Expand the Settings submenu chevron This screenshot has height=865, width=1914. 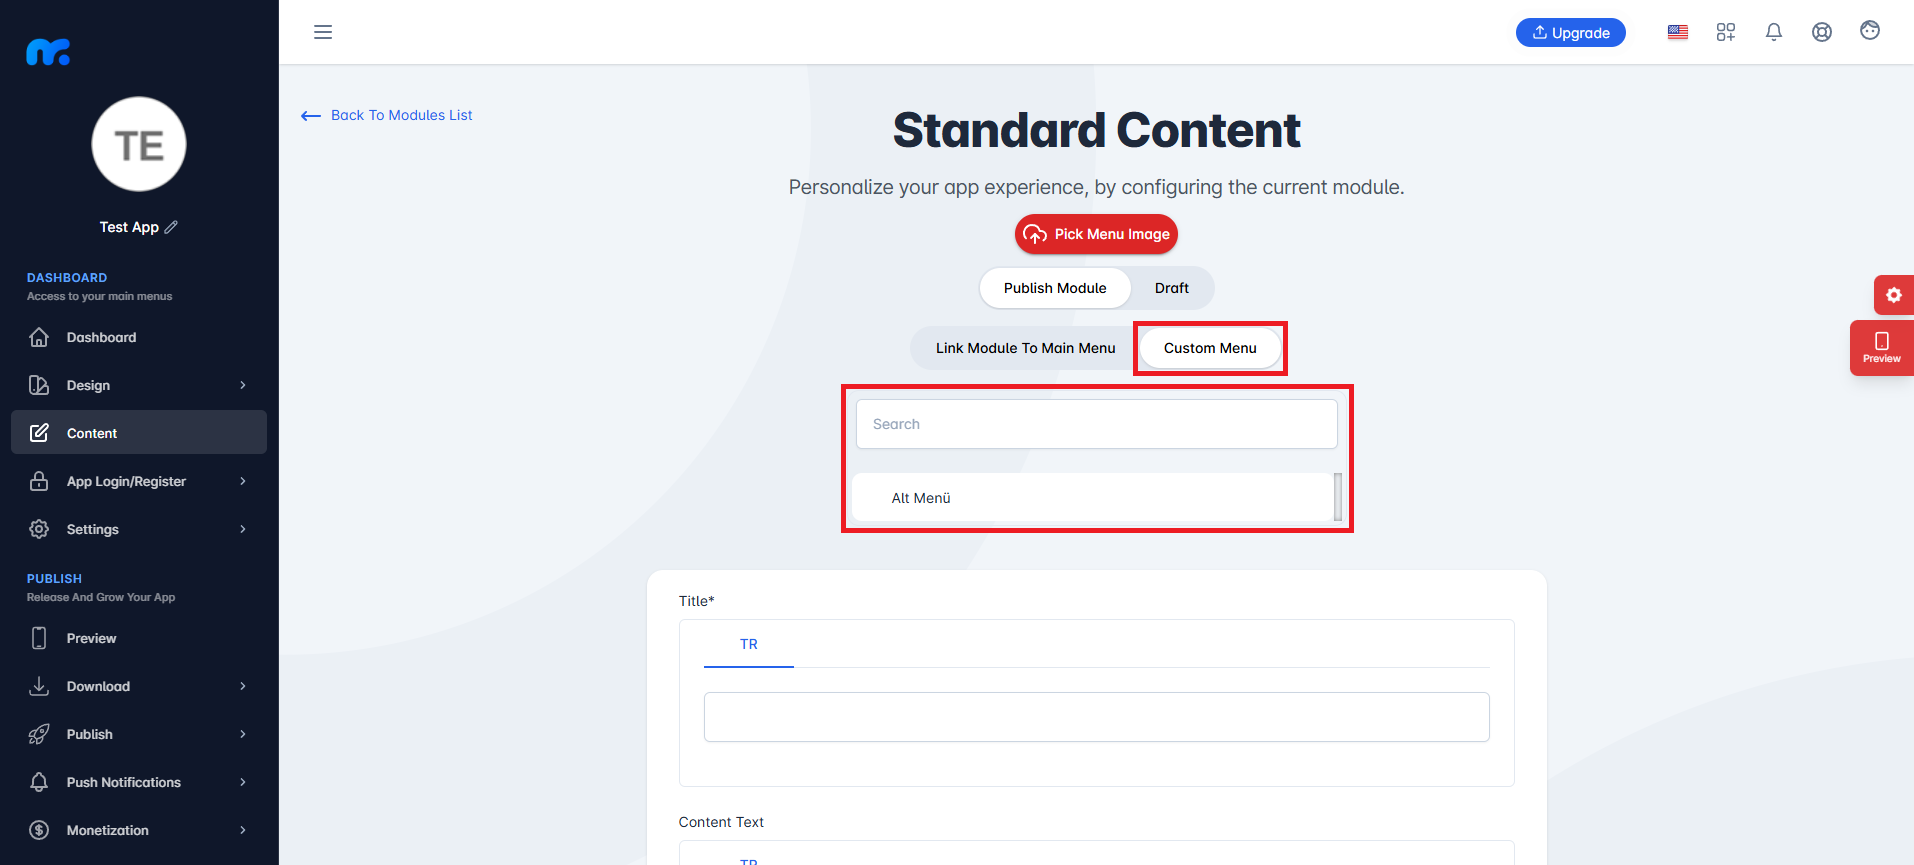(243, 529)
